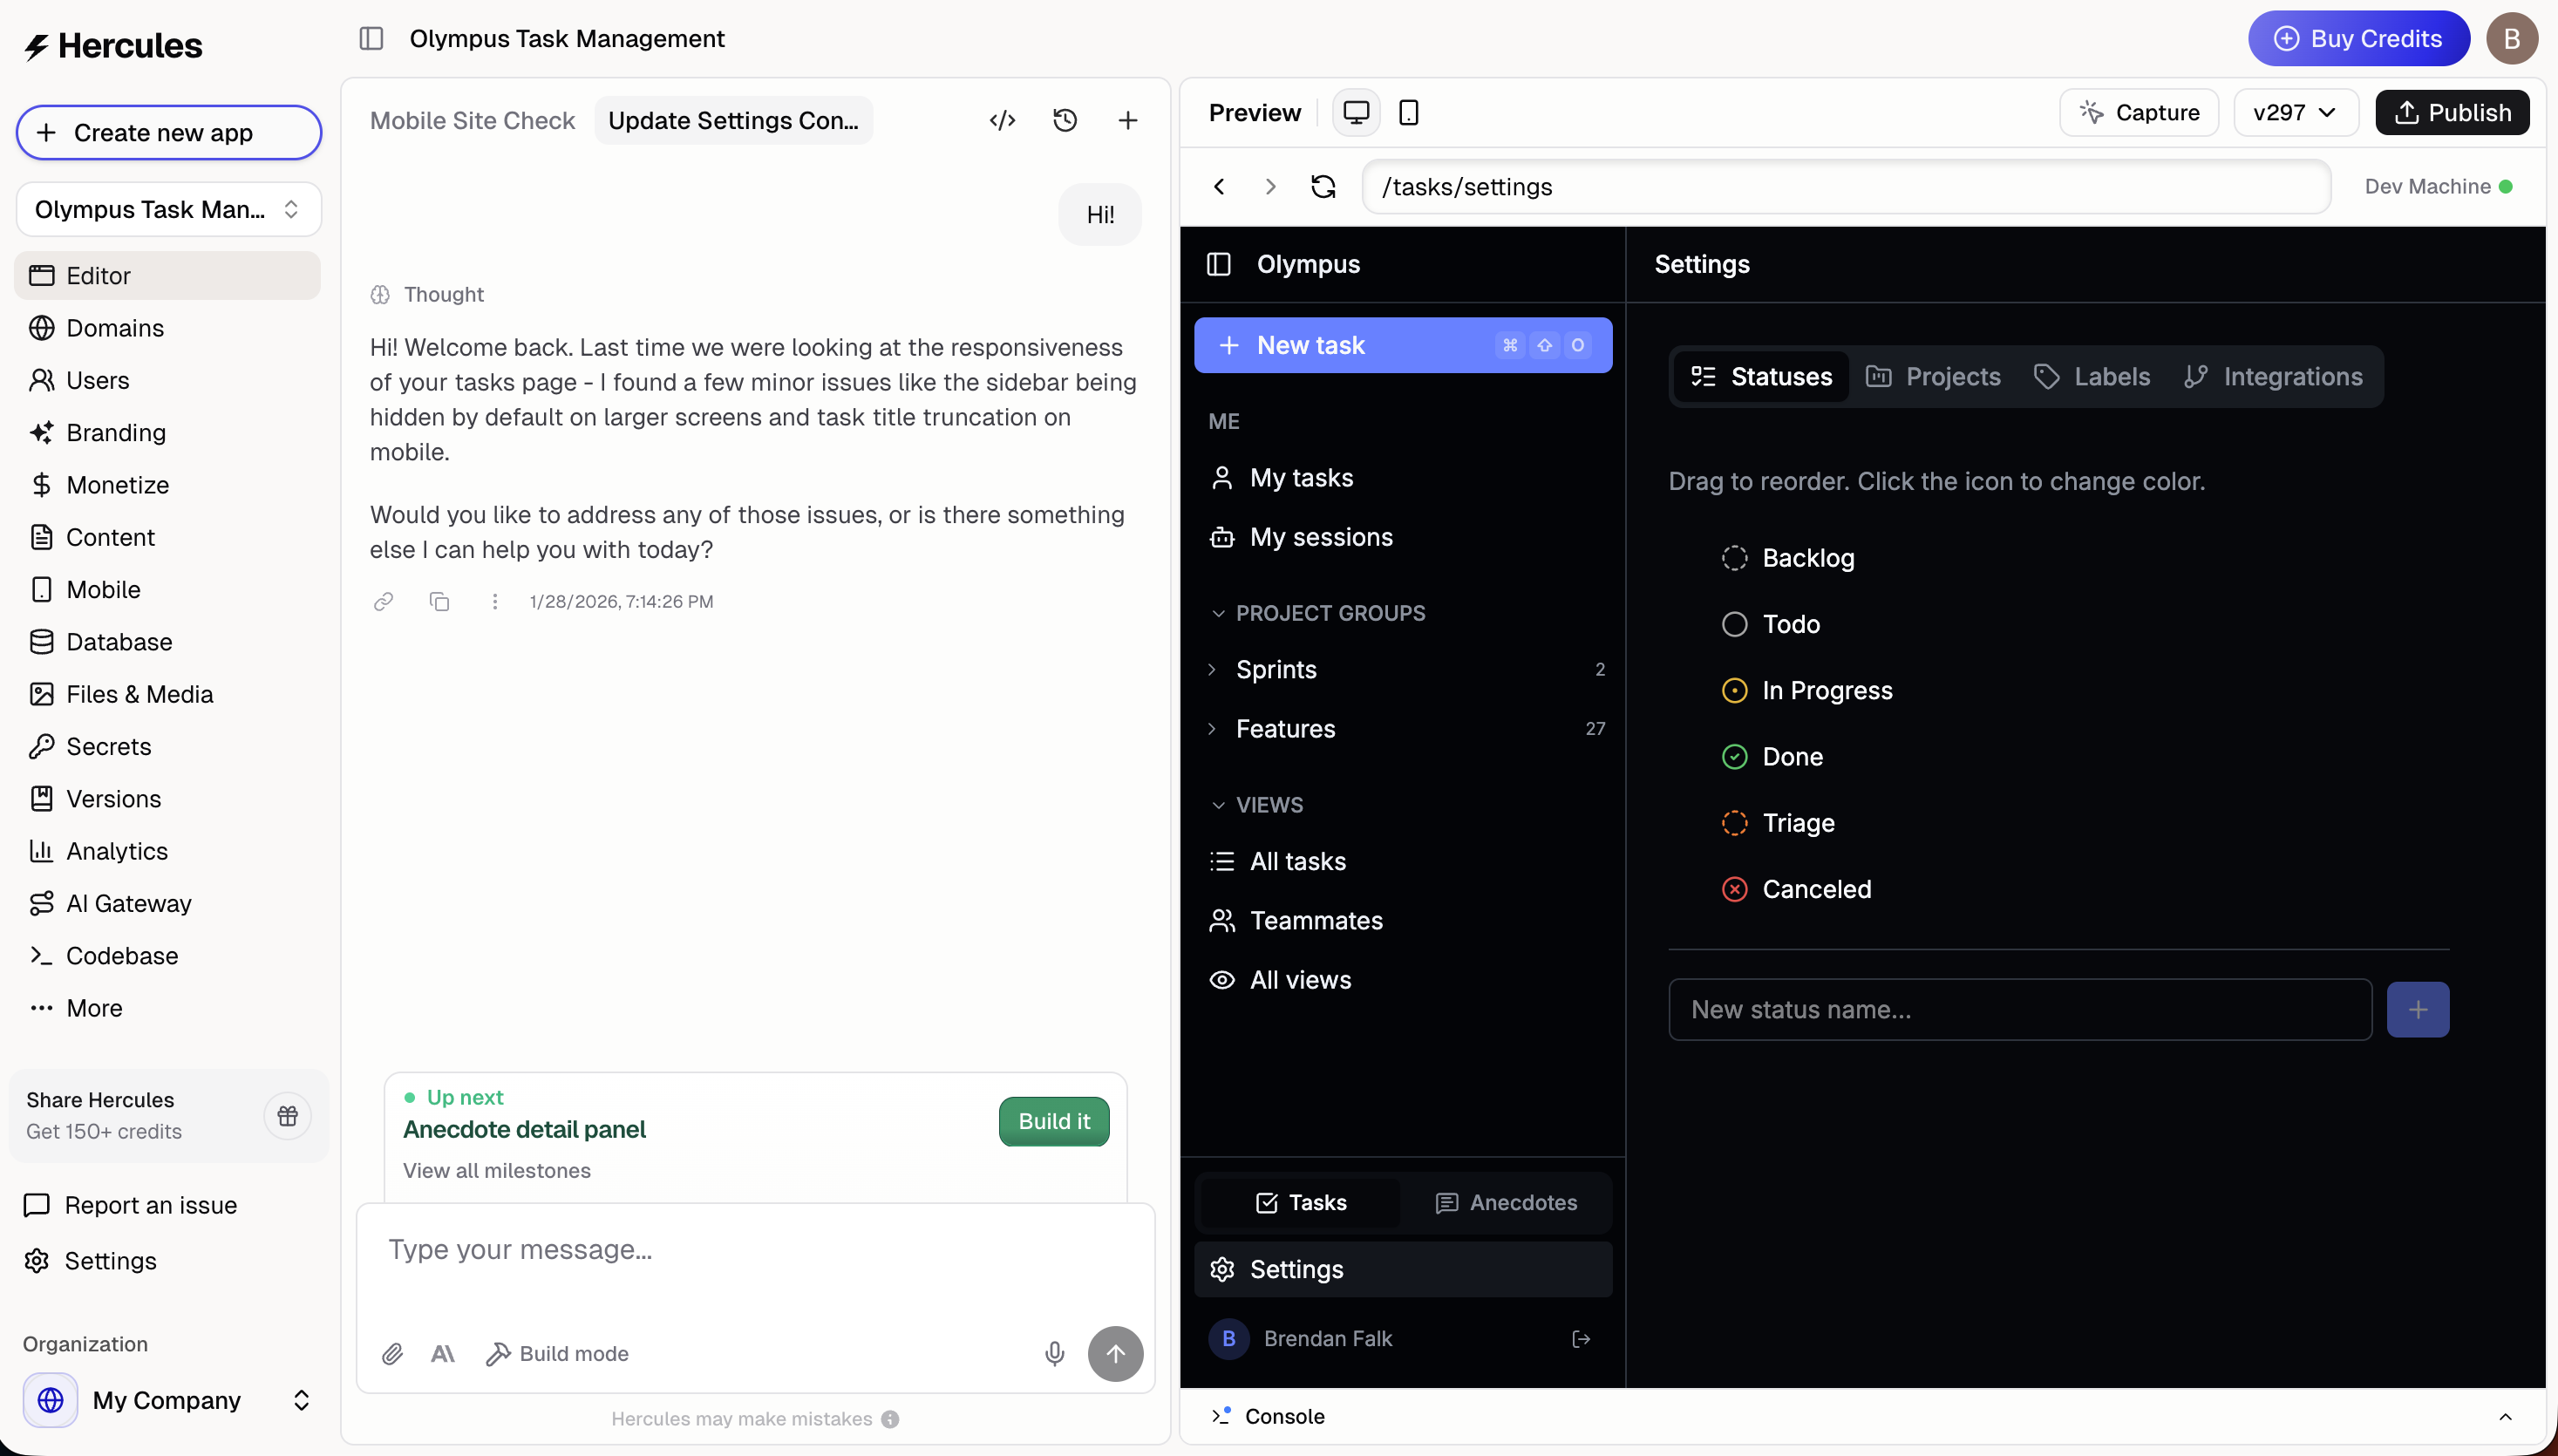Click the Build it button for Anecdote detail panel
The height and width of the screenshot is (1456, 2558).
(x=1053, y=1121)
